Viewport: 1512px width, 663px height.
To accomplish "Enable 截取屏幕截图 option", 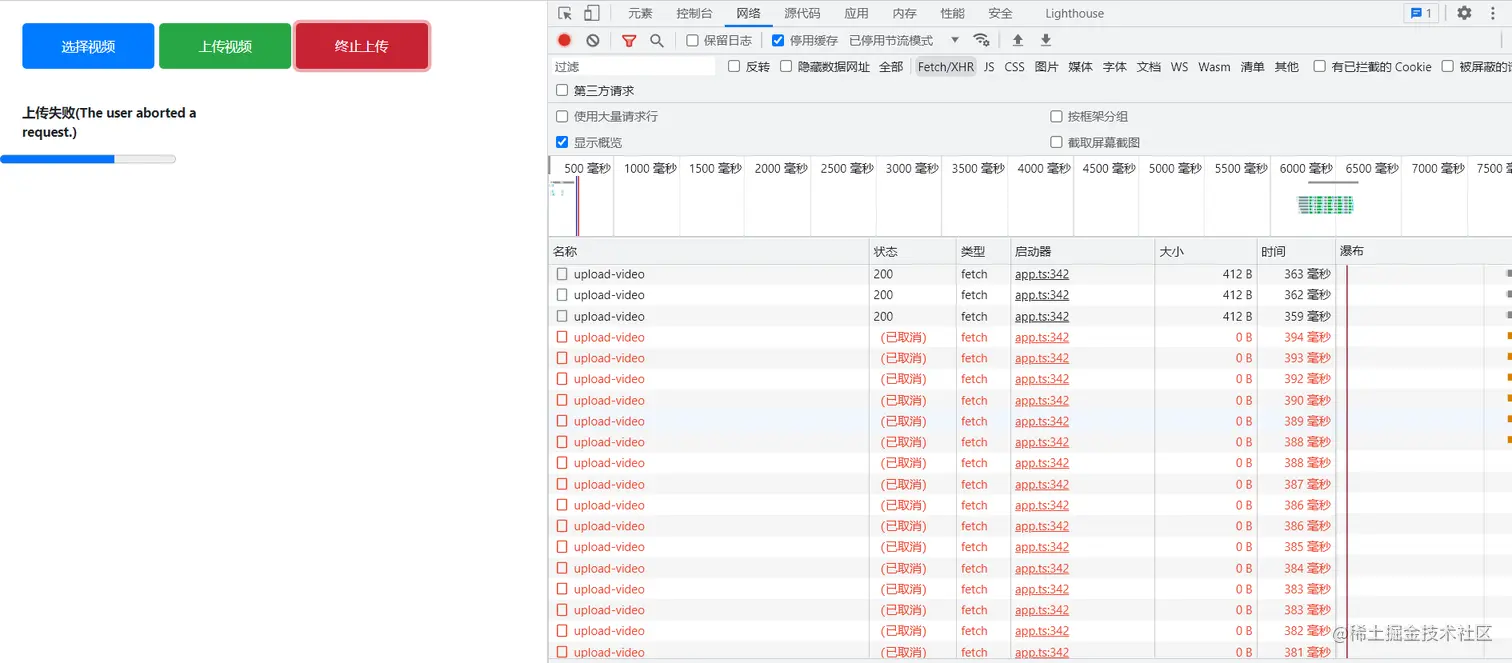I will click(x=1056, y=141).
